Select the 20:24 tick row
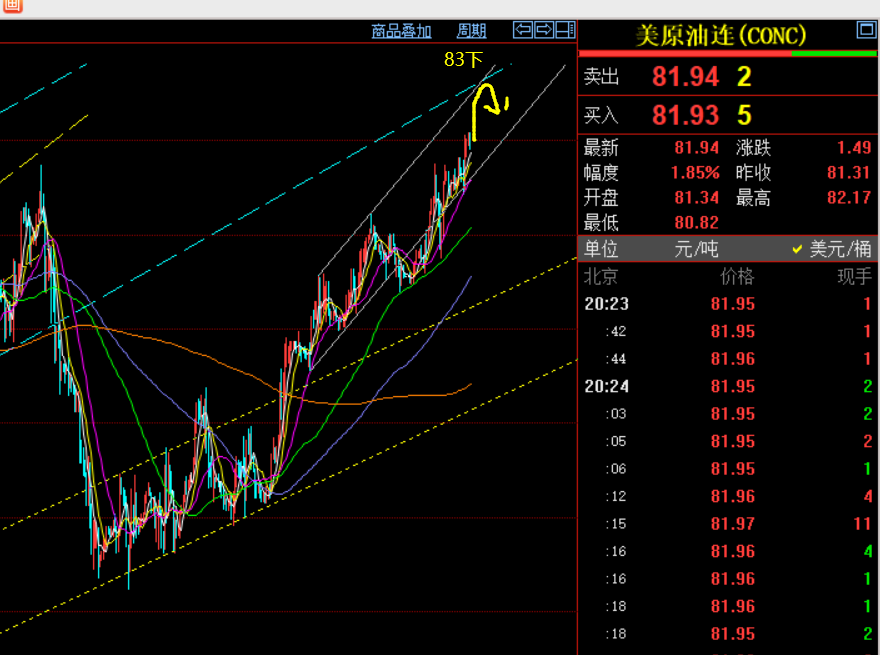Screen dimensions: 880x655 pyautogui.click(x=728, y=387)
